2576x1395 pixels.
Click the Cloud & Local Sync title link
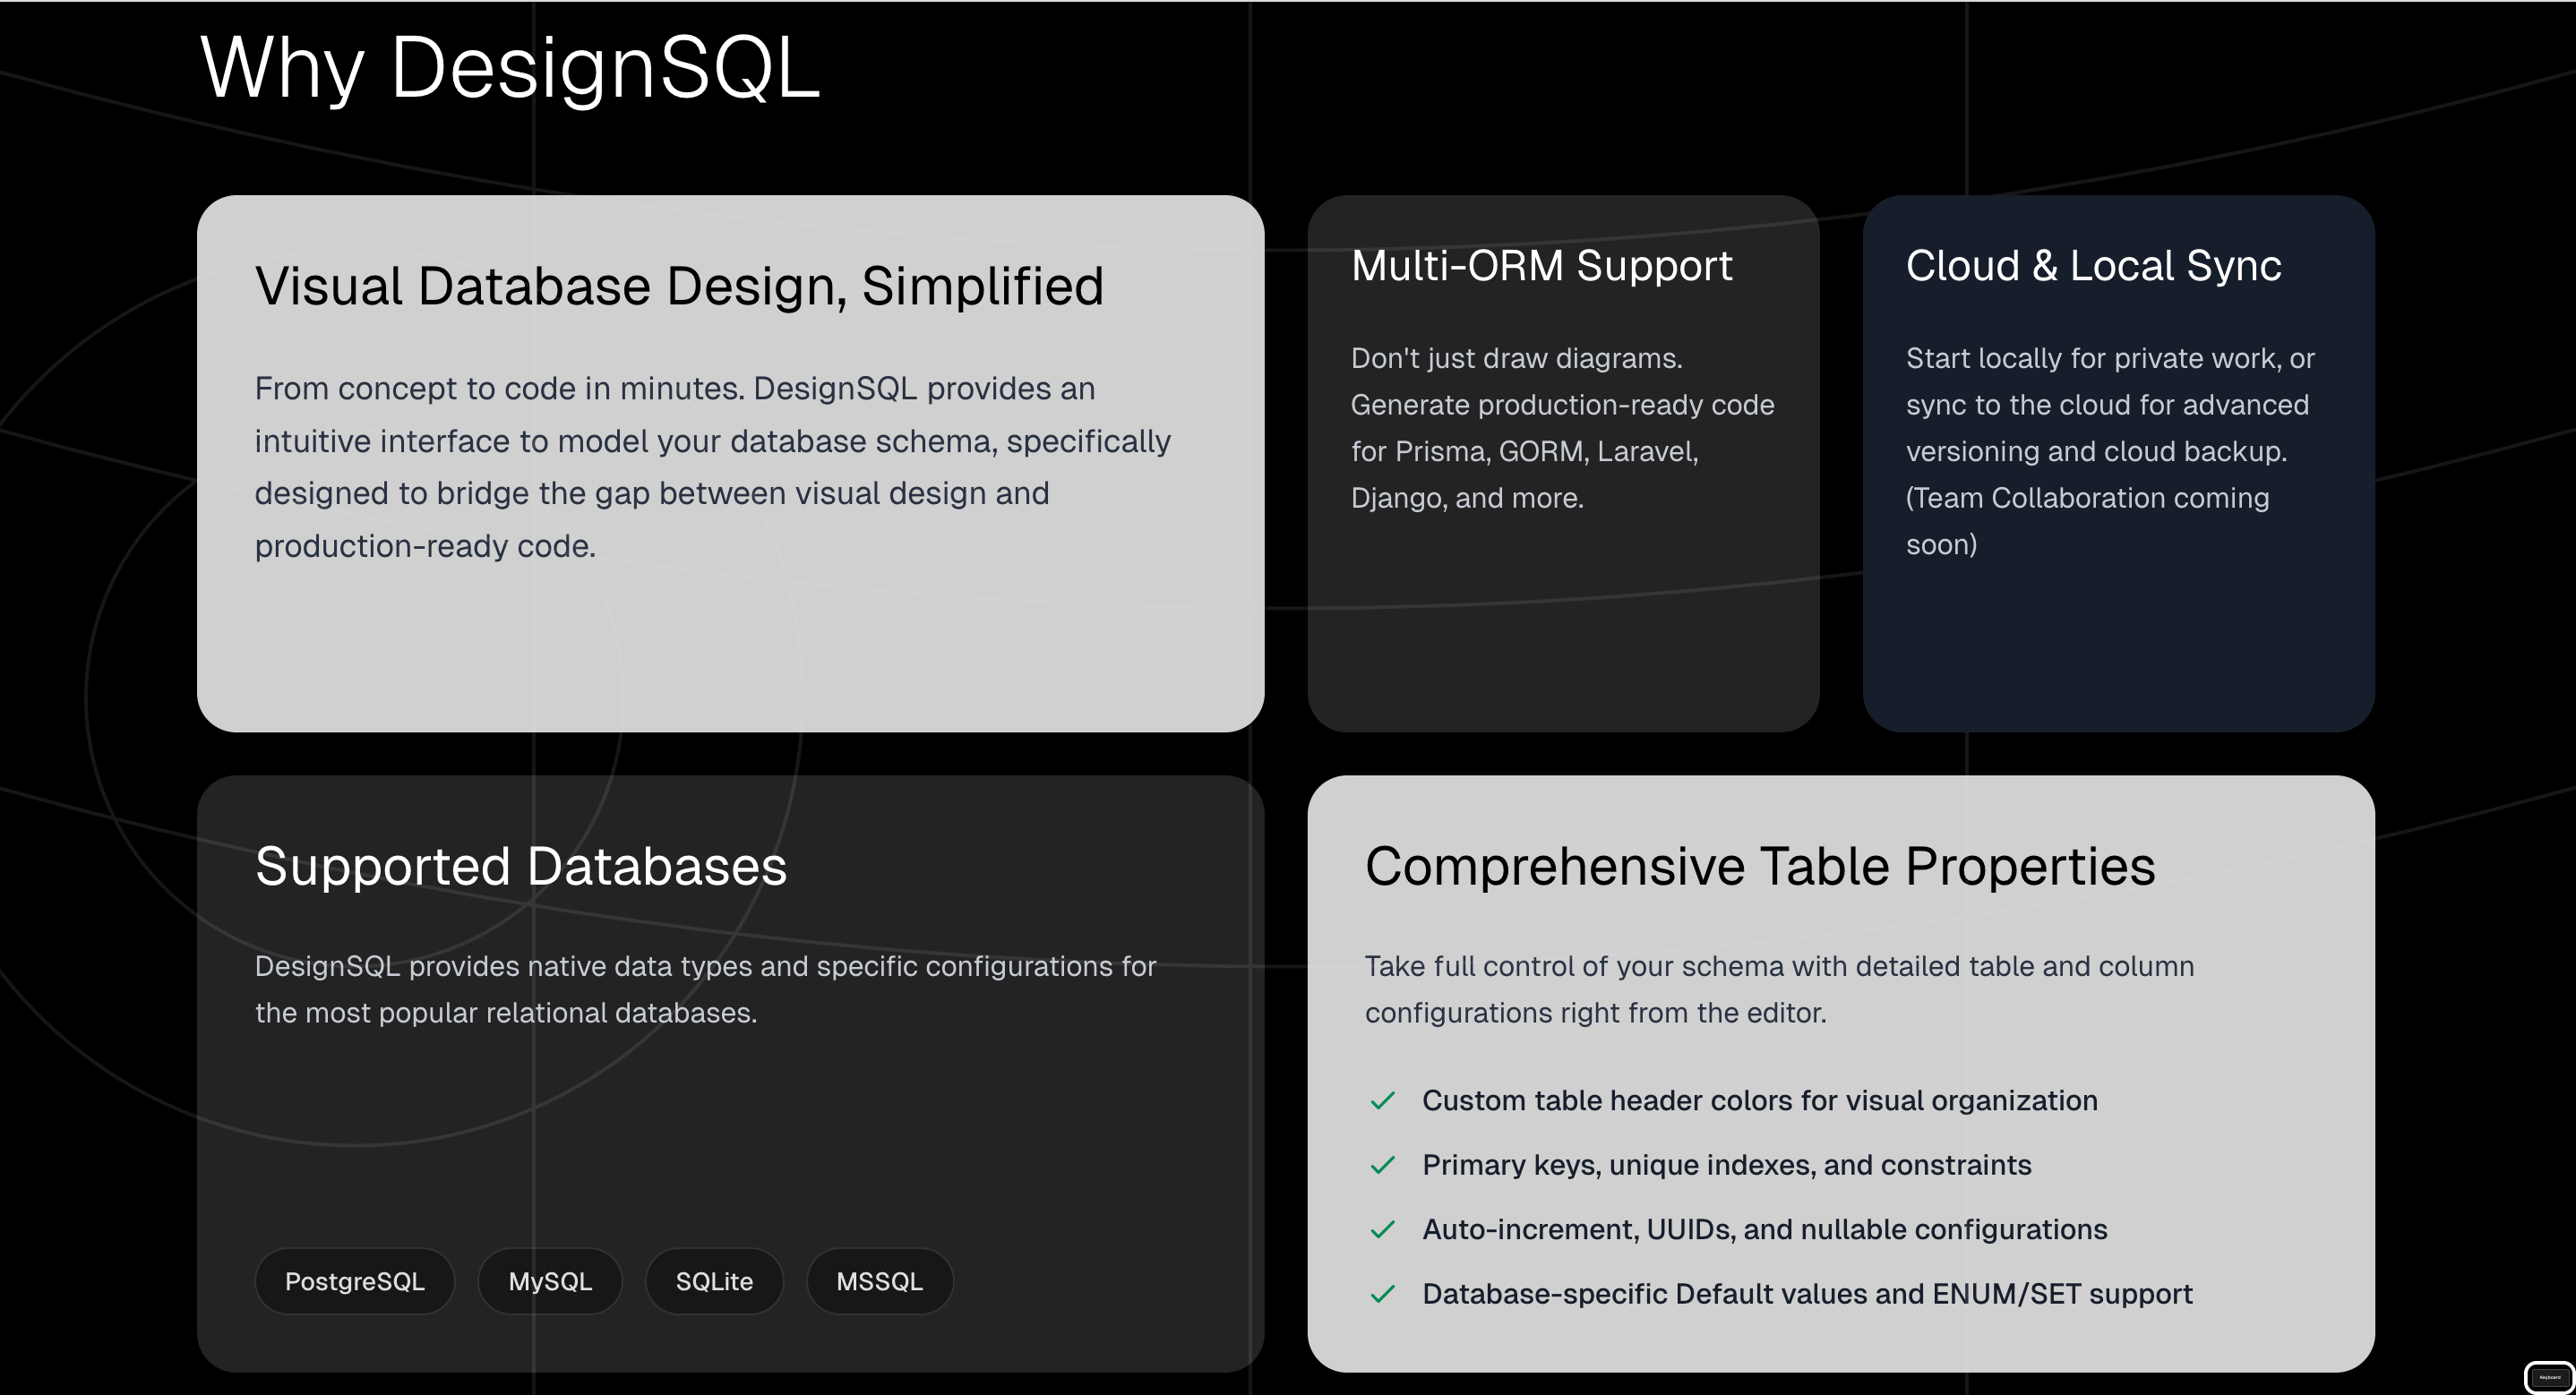2094,266
